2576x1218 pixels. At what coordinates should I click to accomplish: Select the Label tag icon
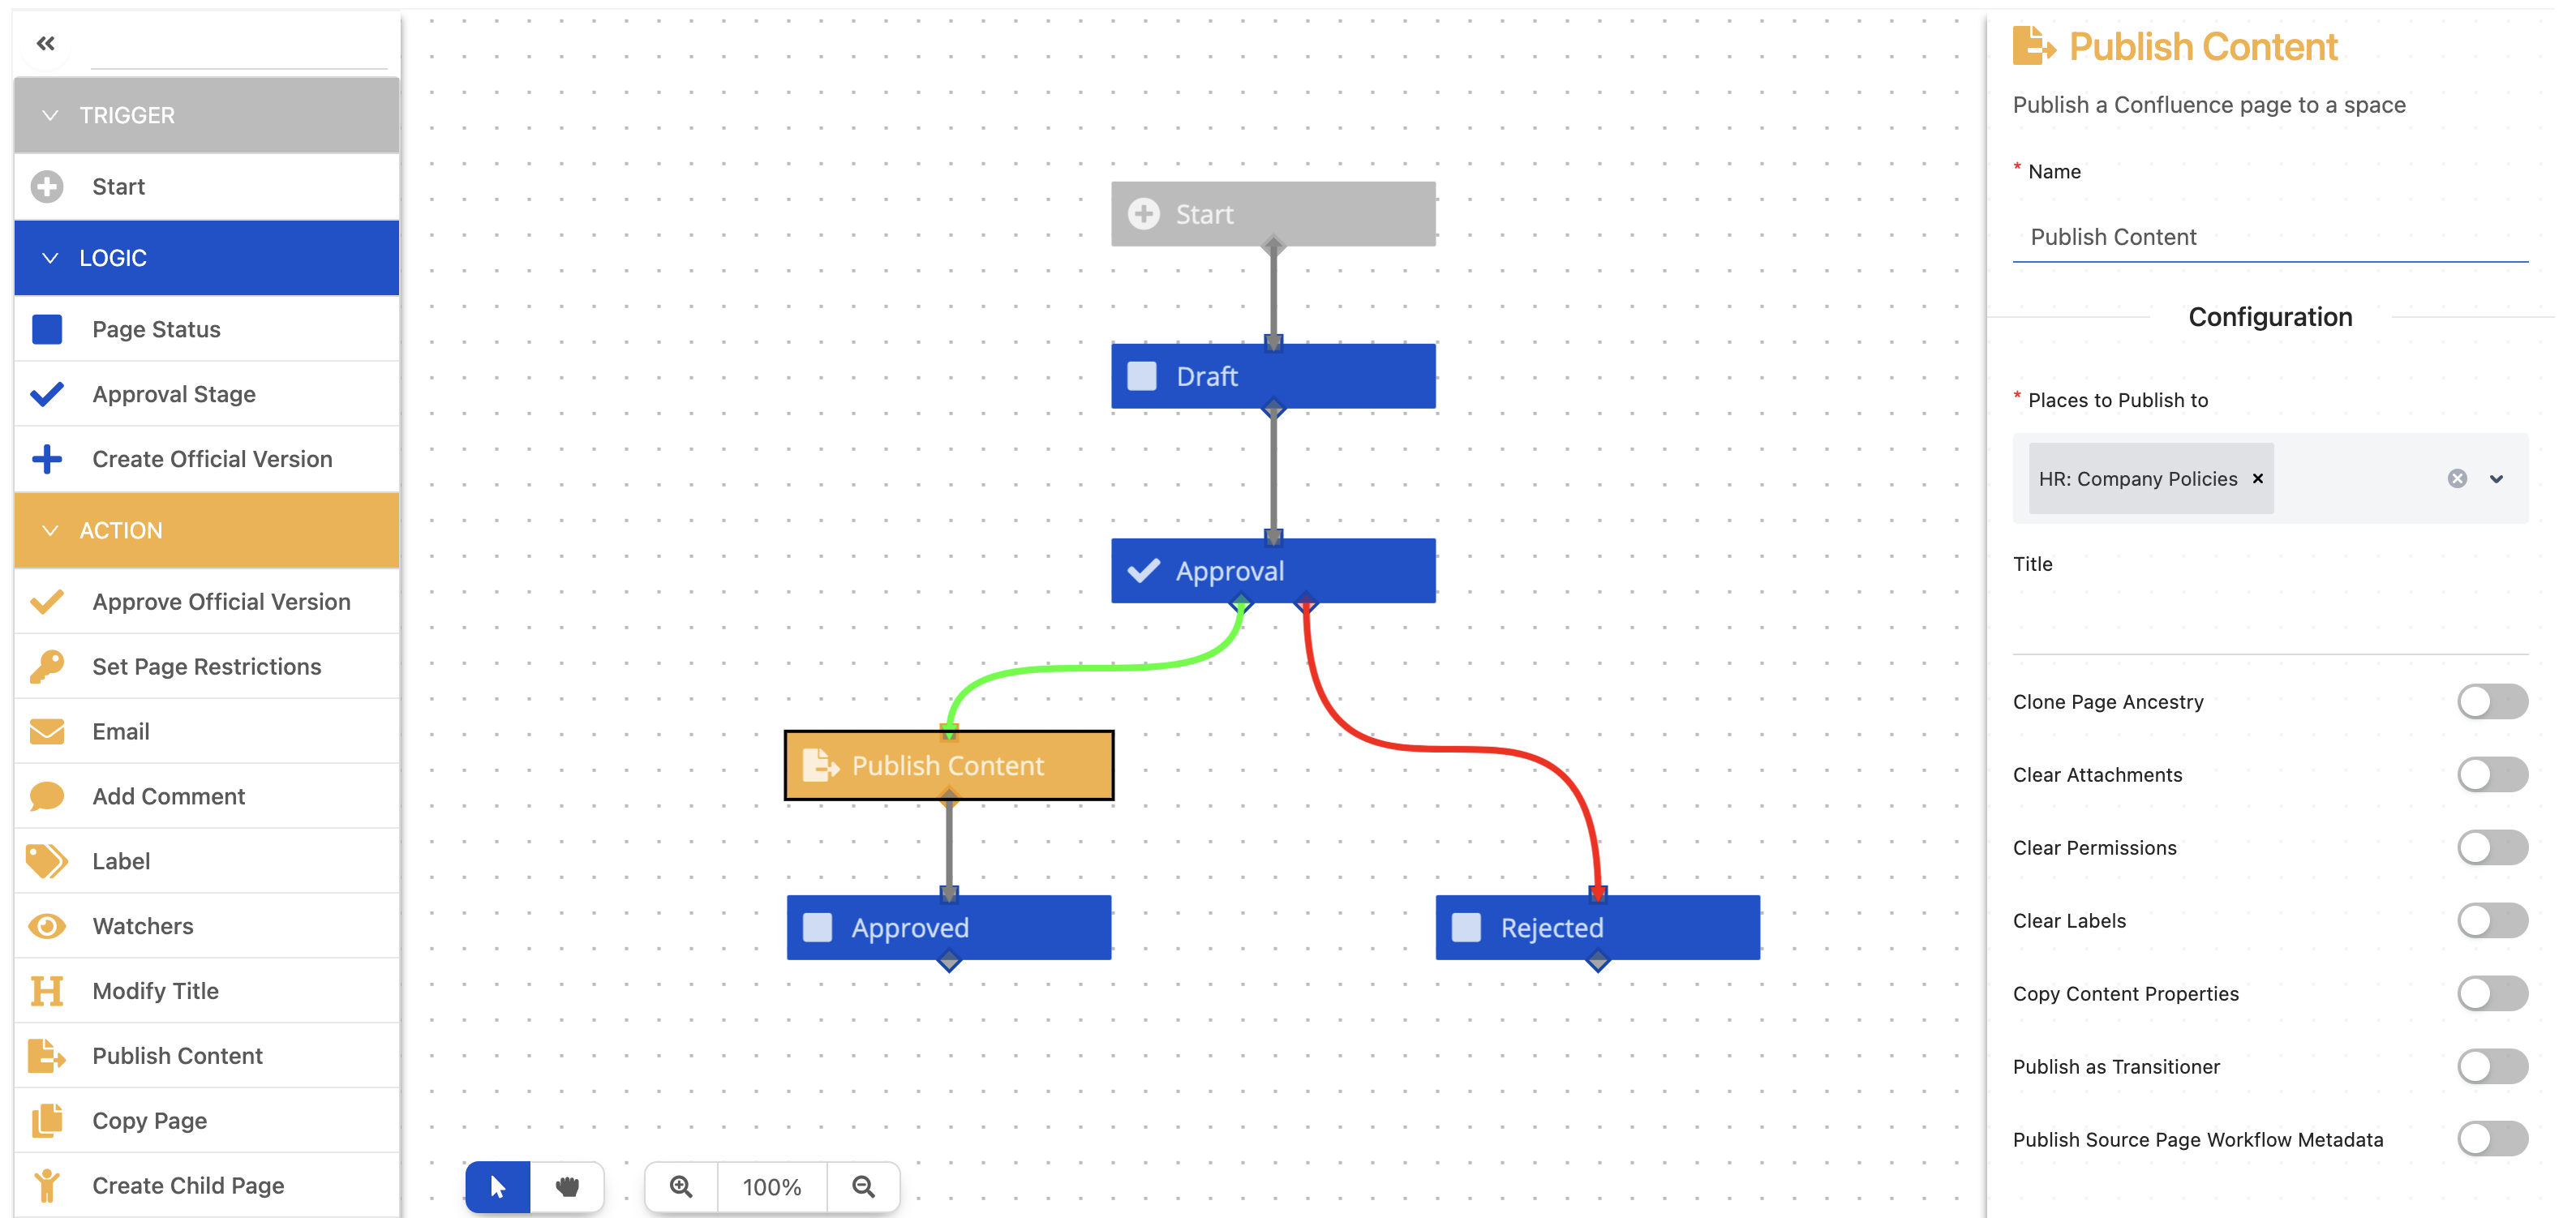pyautogui.click(x=46, y=860)
